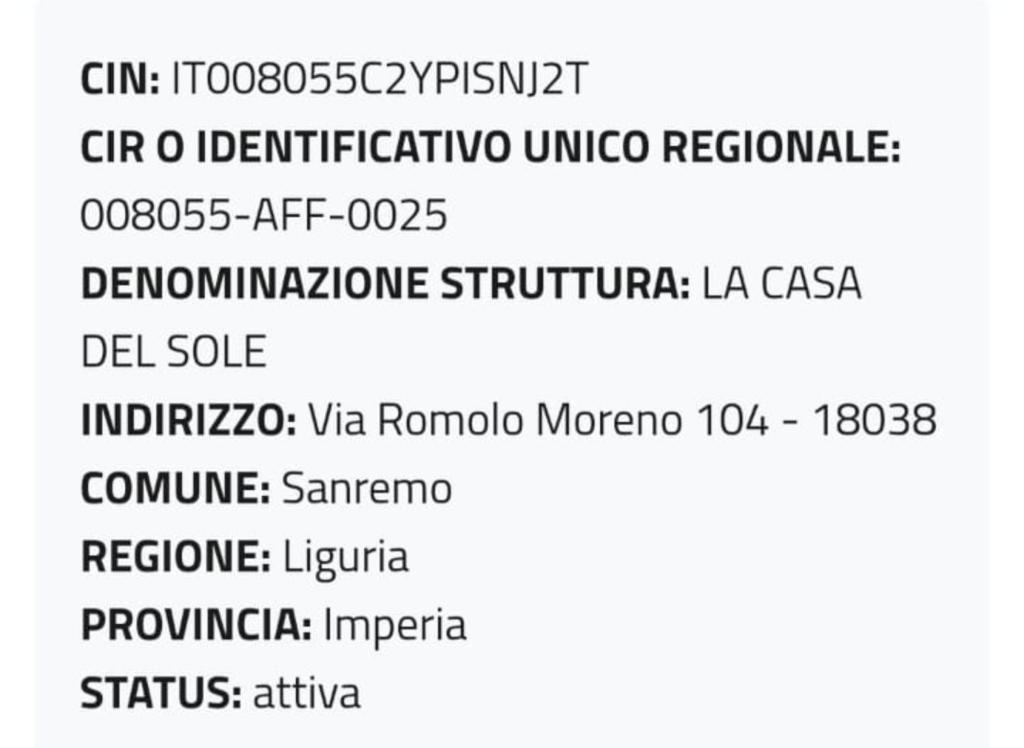Click the STATUS label
This screenshot has height=748, width=1024.
click(160, 693)
